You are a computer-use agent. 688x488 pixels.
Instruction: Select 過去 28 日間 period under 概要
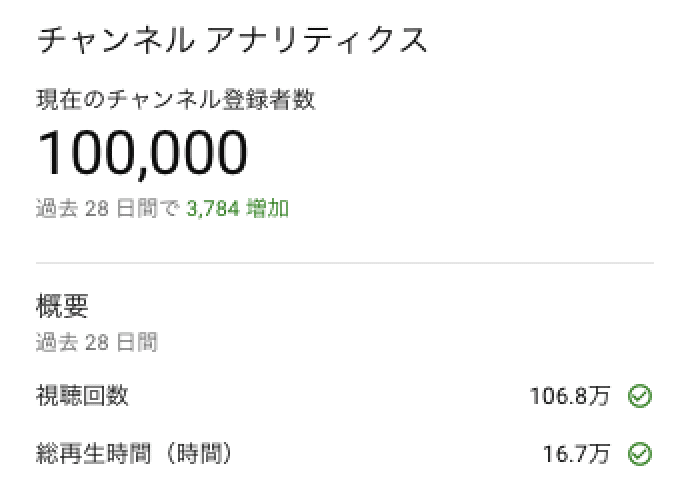pyautogui.click(x=97, y=342)
